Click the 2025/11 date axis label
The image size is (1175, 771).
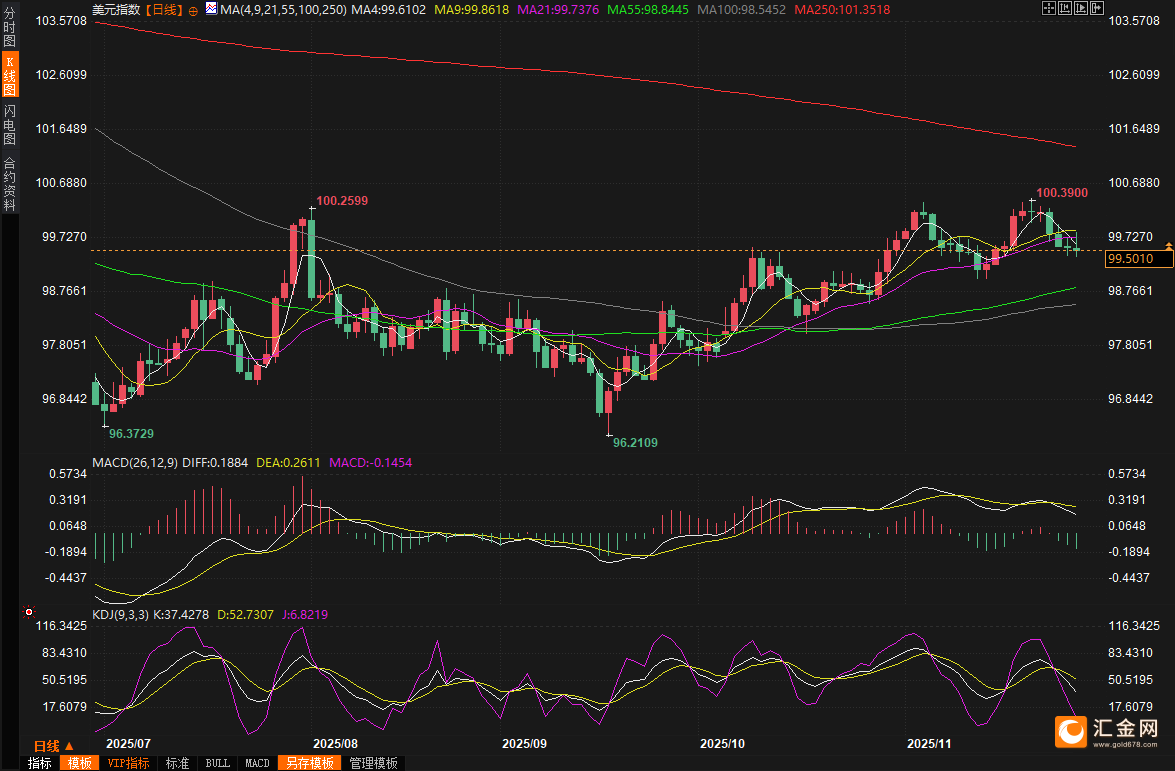point(928,743)
